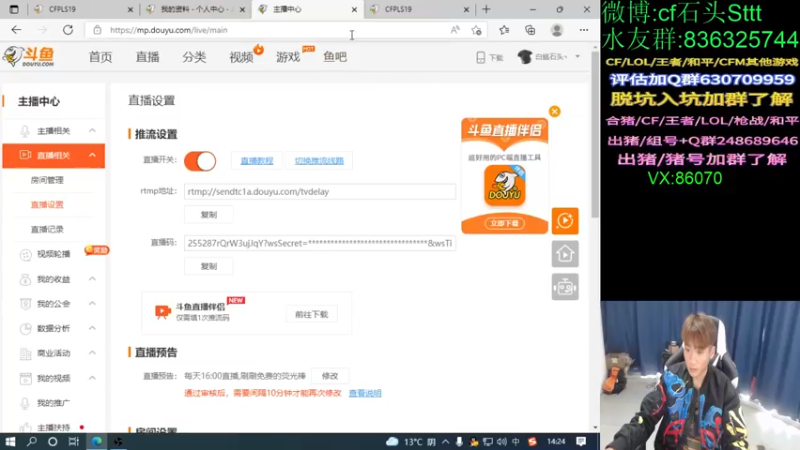Open the 查看说明 link
Image resolution: width=800 pixels, height=450 pixels.
click(365, 393)
